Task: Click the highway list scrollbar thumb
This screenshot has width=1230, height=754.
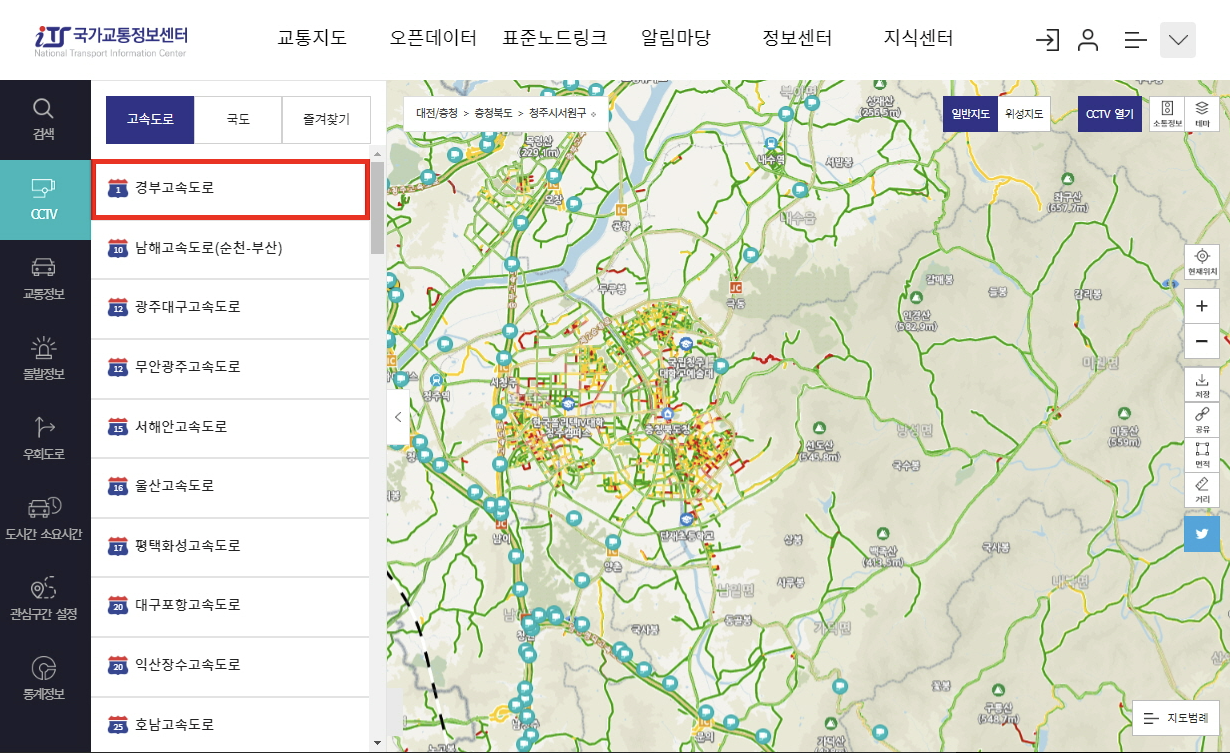Action: 377,206
